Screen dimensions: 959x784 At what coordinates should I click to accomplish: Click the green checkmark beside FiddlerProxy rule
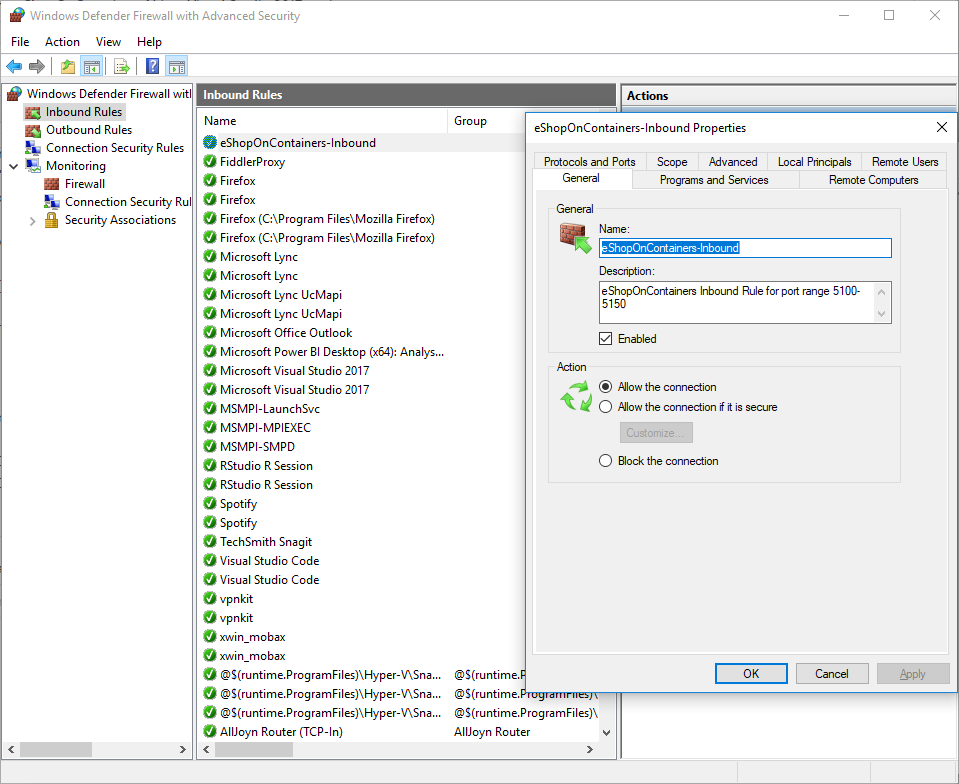[x=210, y=161]
